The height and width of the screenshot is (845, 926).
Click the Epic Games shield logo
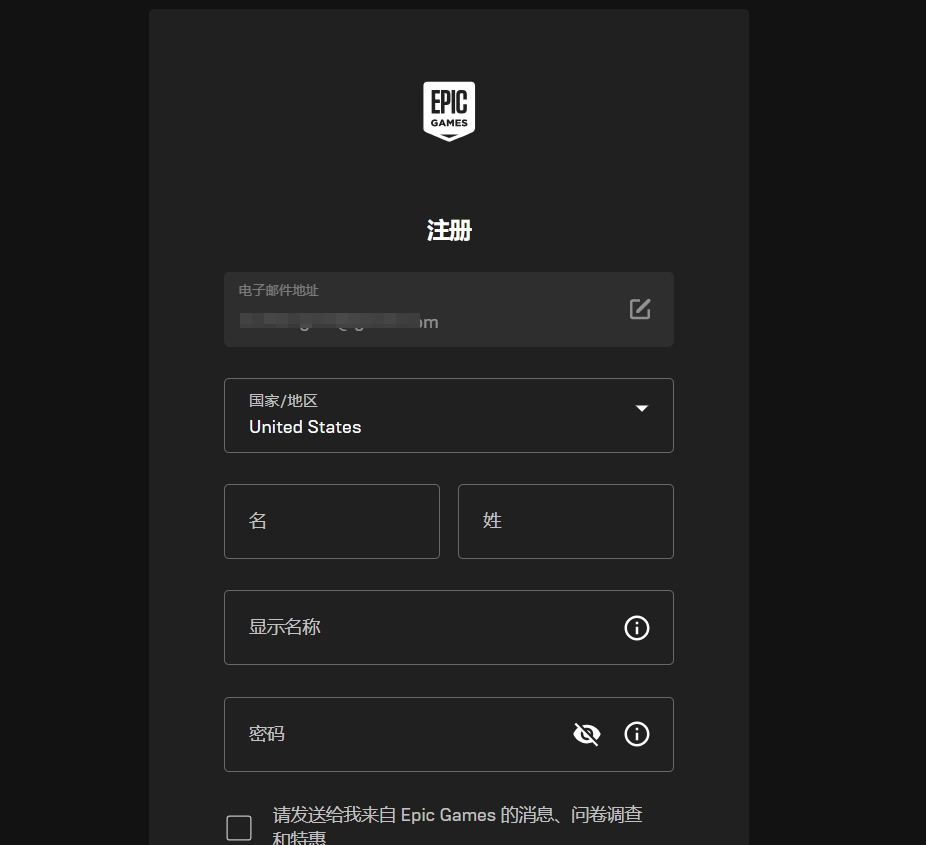449,110
